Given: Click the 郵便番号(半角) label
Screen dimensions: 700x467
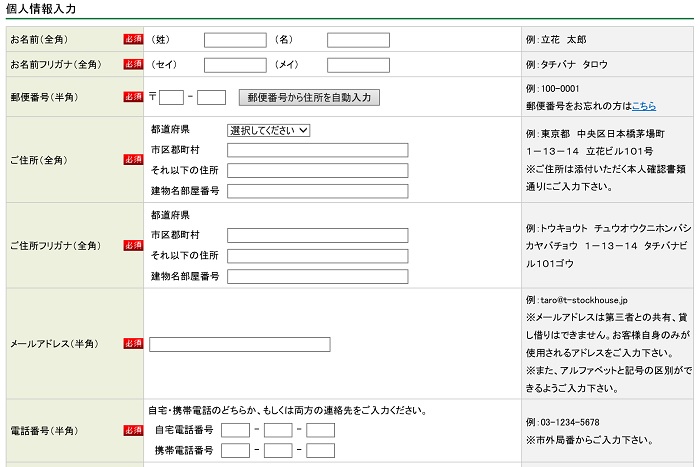Looking at the screenshot, I should (44, 97).
